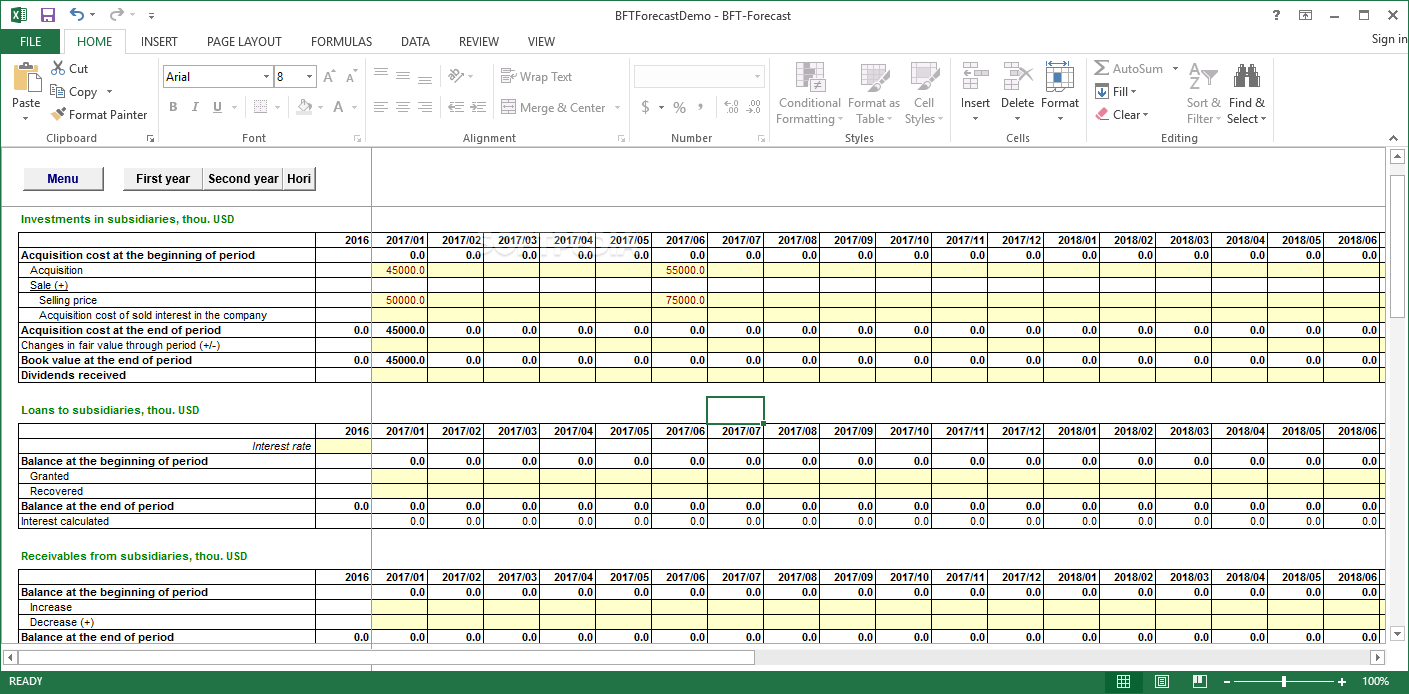Open the Format cells menu icon
Image resolution: width=1409 pixels, height=694 pixels.
point(1059,77)
